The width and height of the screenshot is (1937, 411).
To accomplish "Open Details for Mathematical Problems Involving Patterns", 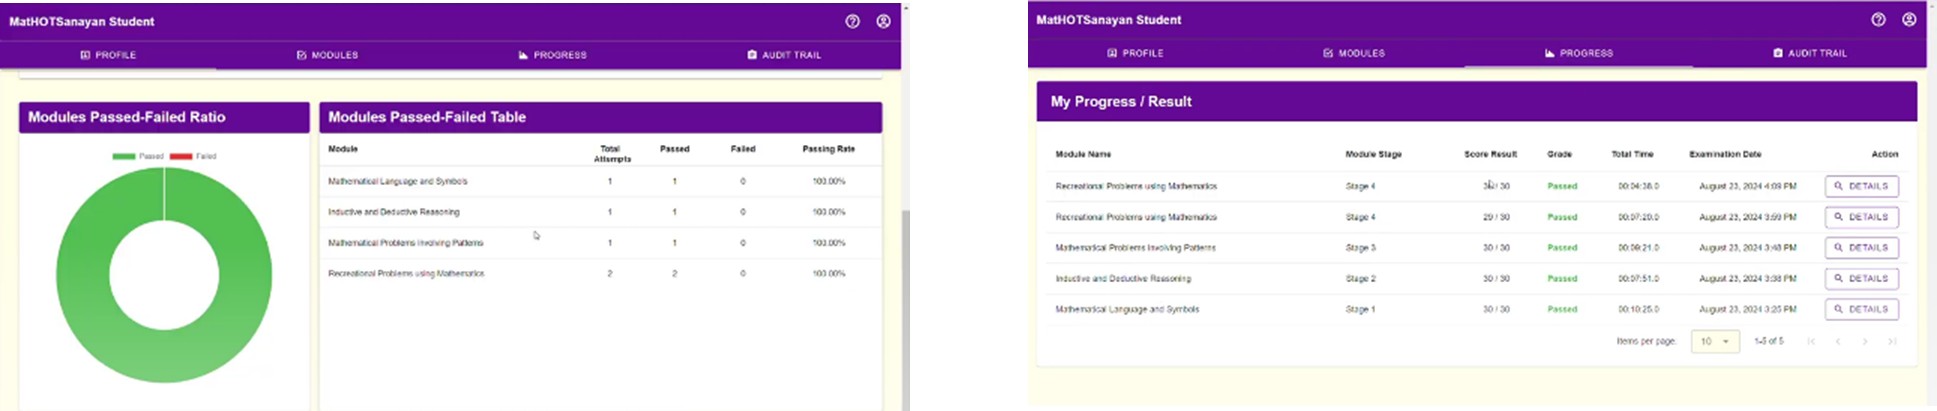I will 1861,248.
